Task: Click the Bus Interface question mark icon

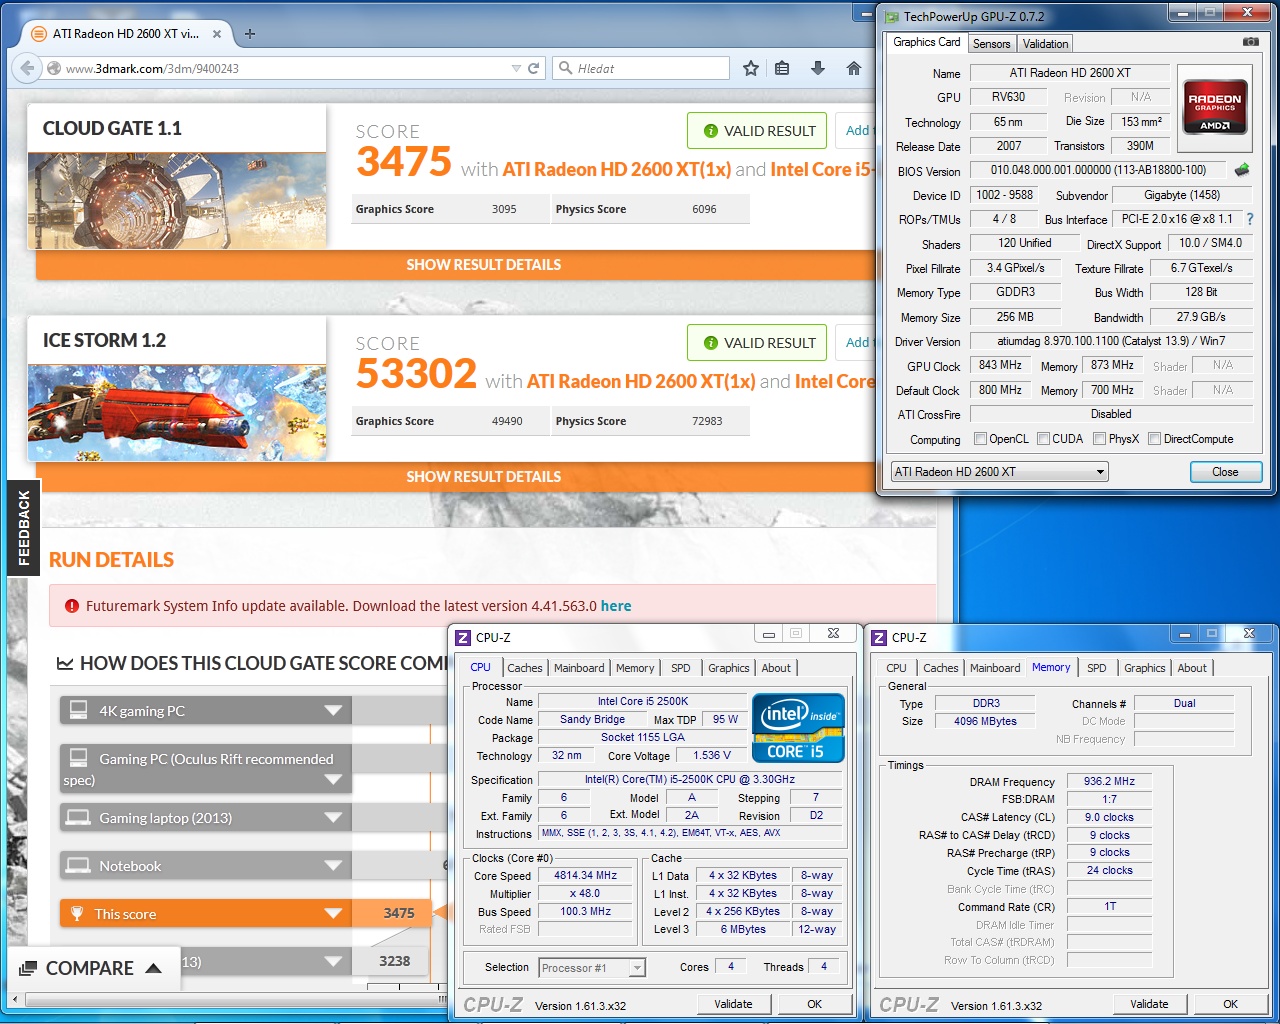Action: [1249, 218]
